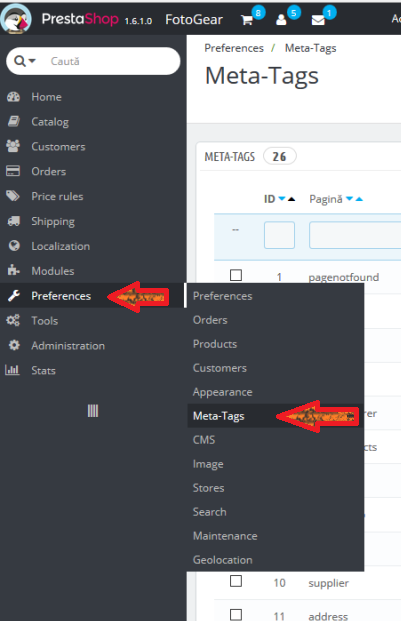The image size is (401, 621).
Task: Click the Home dashboard icon in sidebar
Action: pos(13,97)
